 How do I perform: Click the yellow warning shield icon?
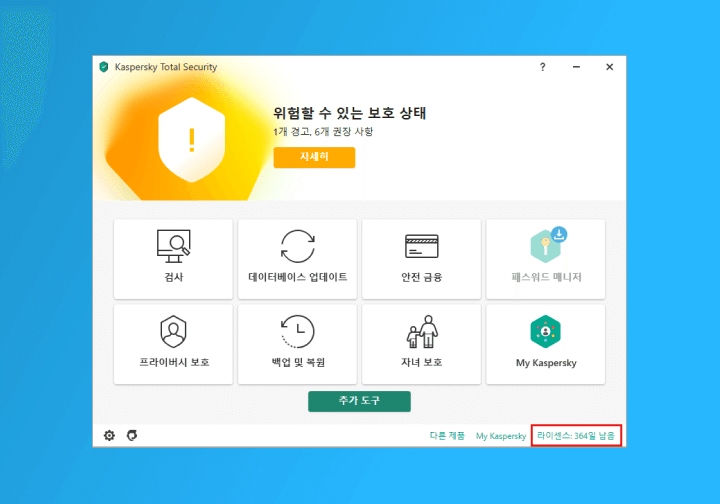pyautogui.click(x=192, y=140)
